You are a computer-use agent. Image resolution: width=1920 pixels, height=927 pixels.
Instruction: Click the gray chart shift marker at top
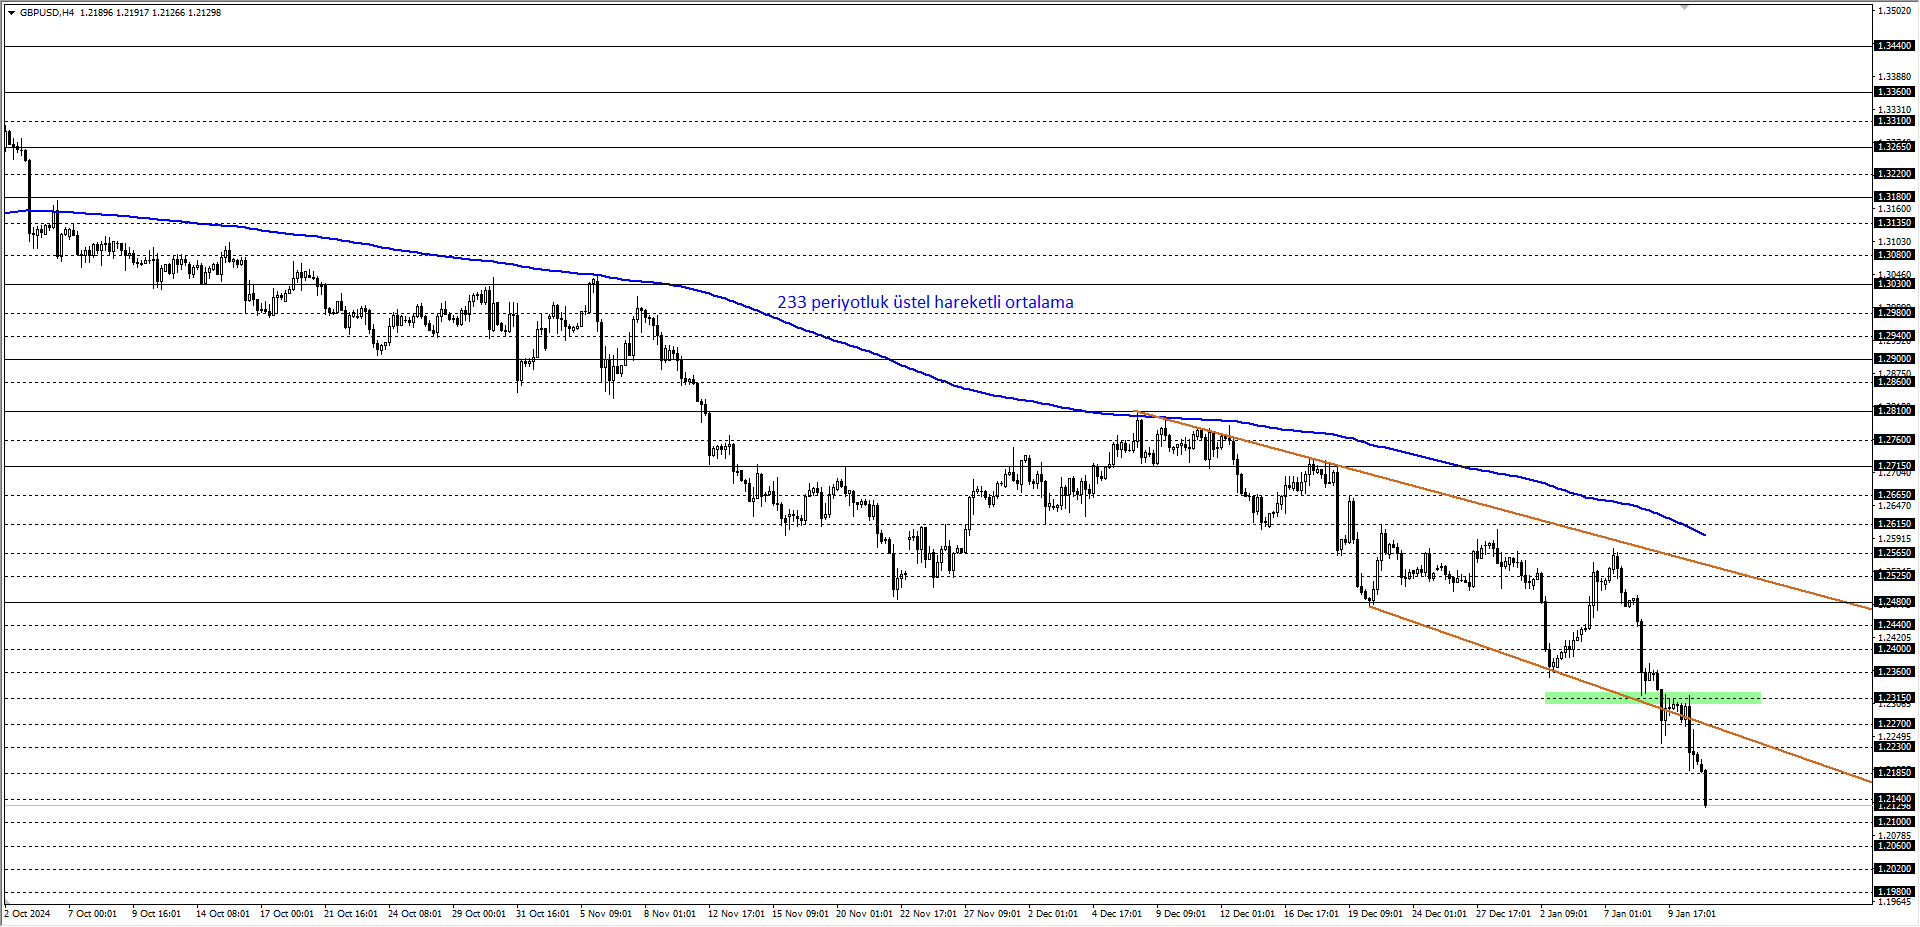click(x=1684, y=7)
